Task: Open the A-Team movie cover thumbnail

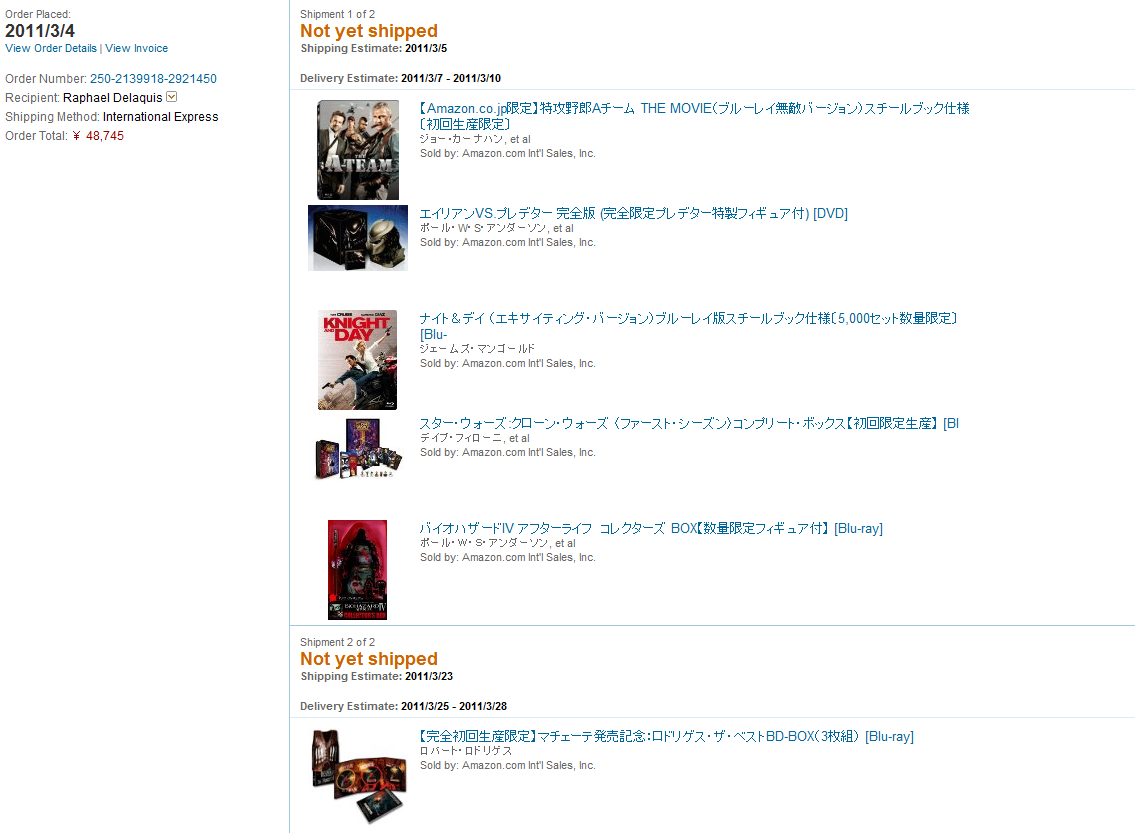Action: point(358,150)
